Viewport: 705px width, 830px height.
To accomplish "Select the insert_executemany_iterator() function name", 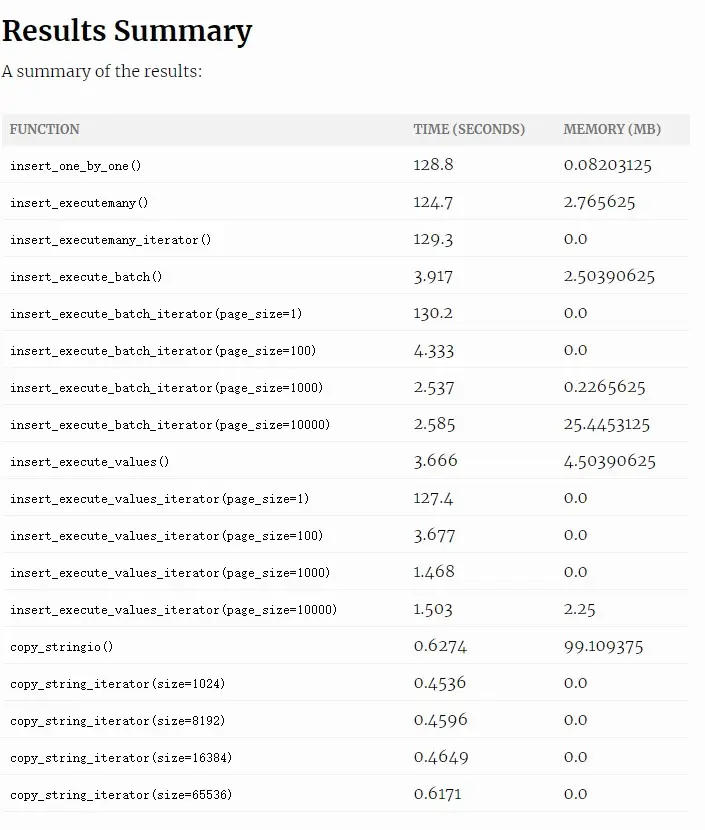I will 111,240.
